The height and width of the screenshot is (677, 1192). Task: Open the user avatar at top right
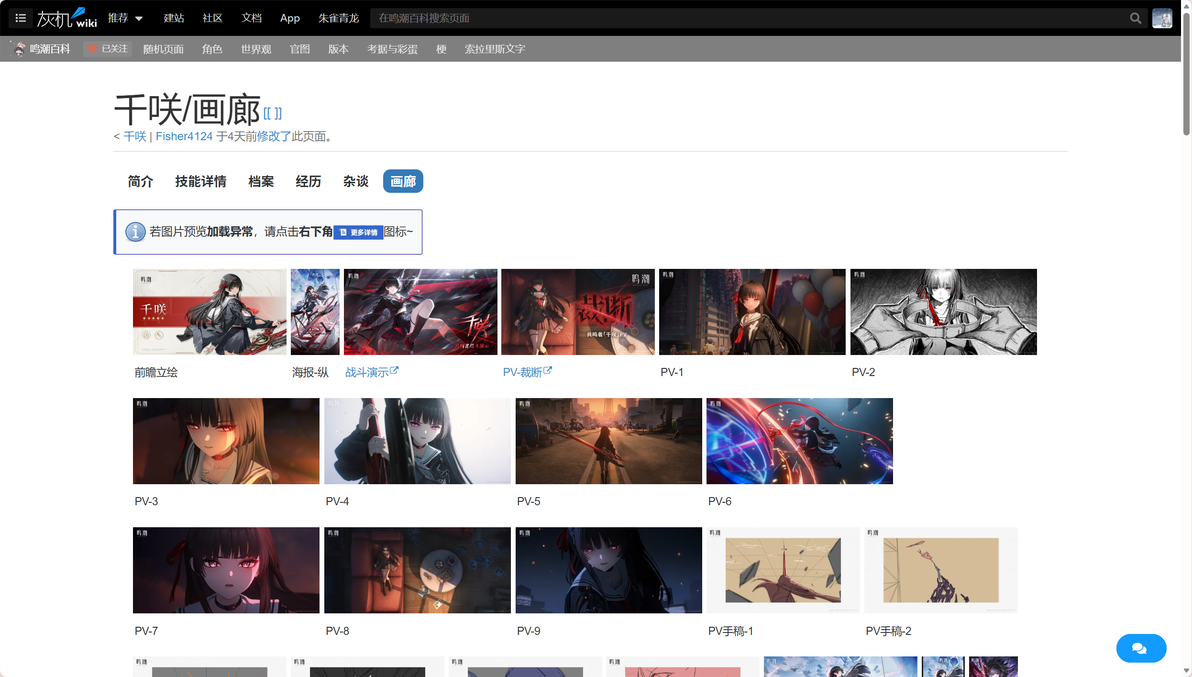pos(1162,18)
